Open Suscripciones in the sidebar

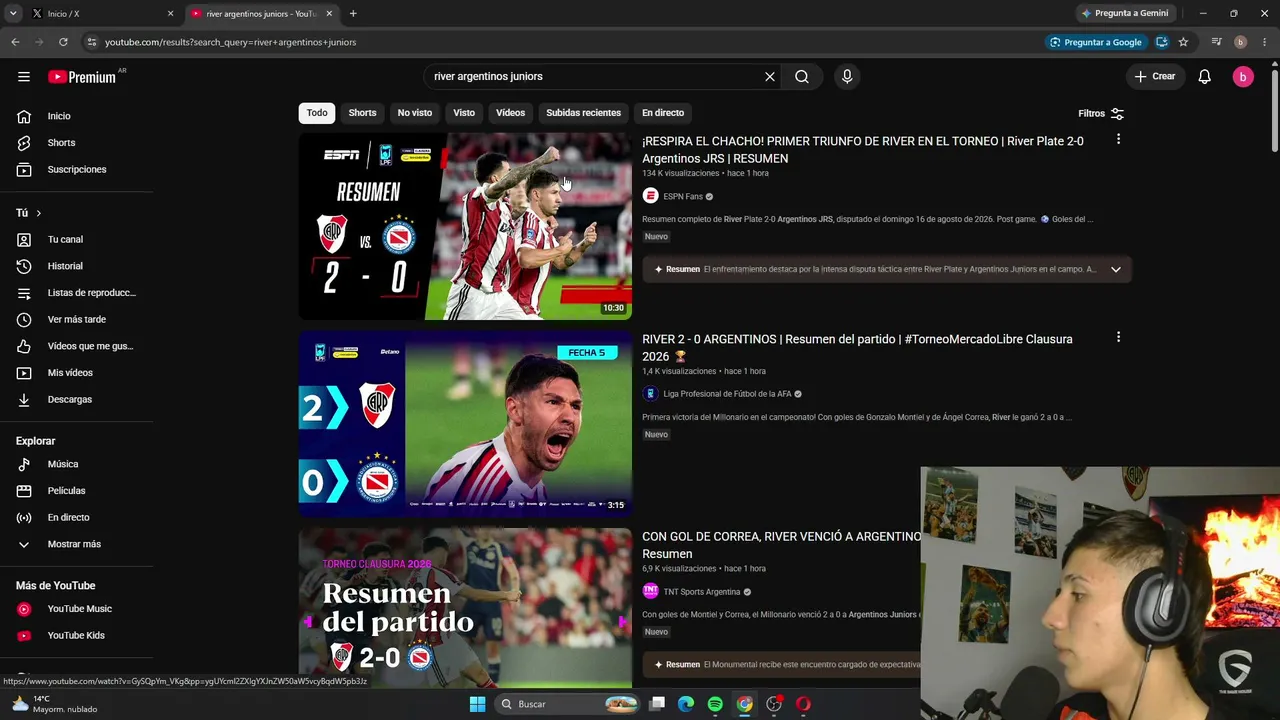(x=77, y=170)
